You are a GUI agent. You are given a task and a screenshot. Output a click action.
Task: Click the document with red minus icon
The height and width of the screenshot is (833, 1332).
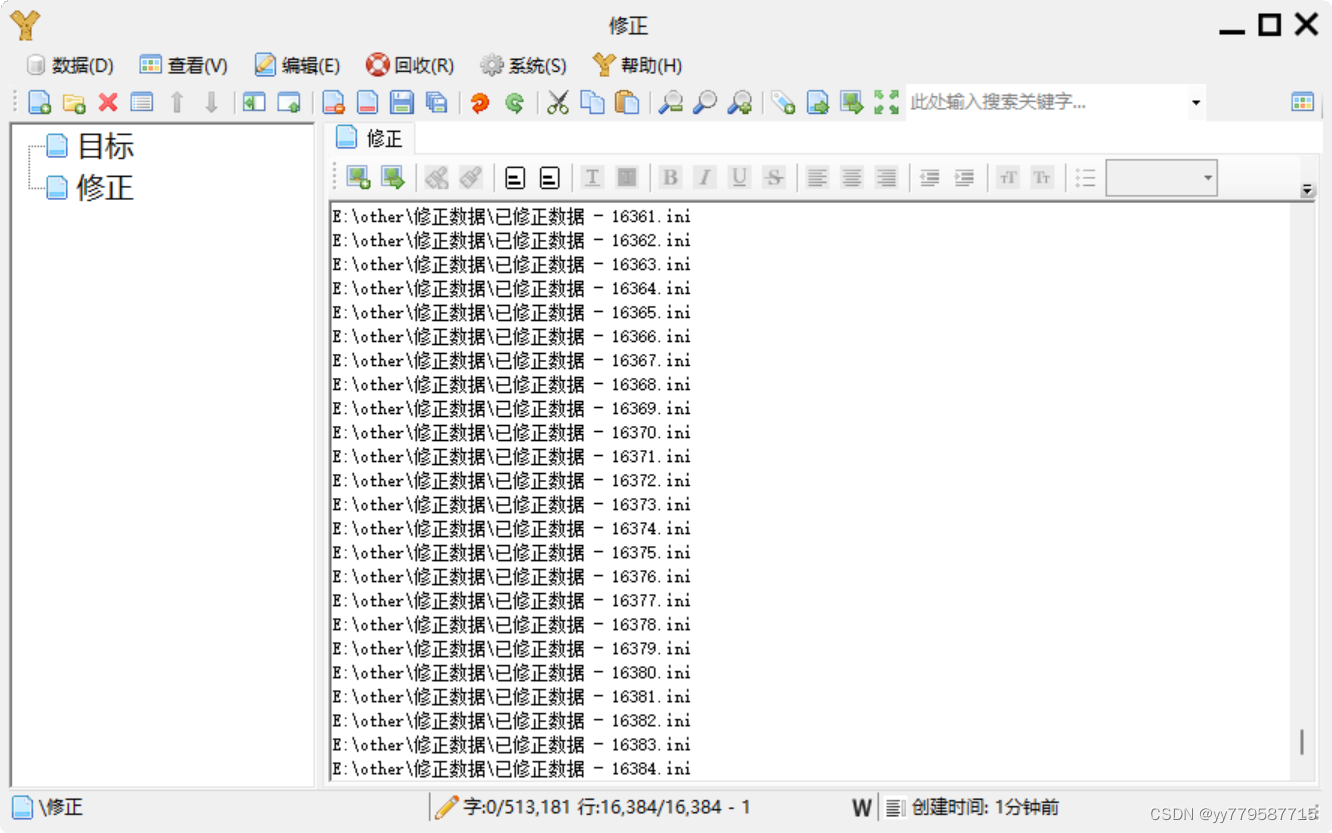[x=333, y=102]
